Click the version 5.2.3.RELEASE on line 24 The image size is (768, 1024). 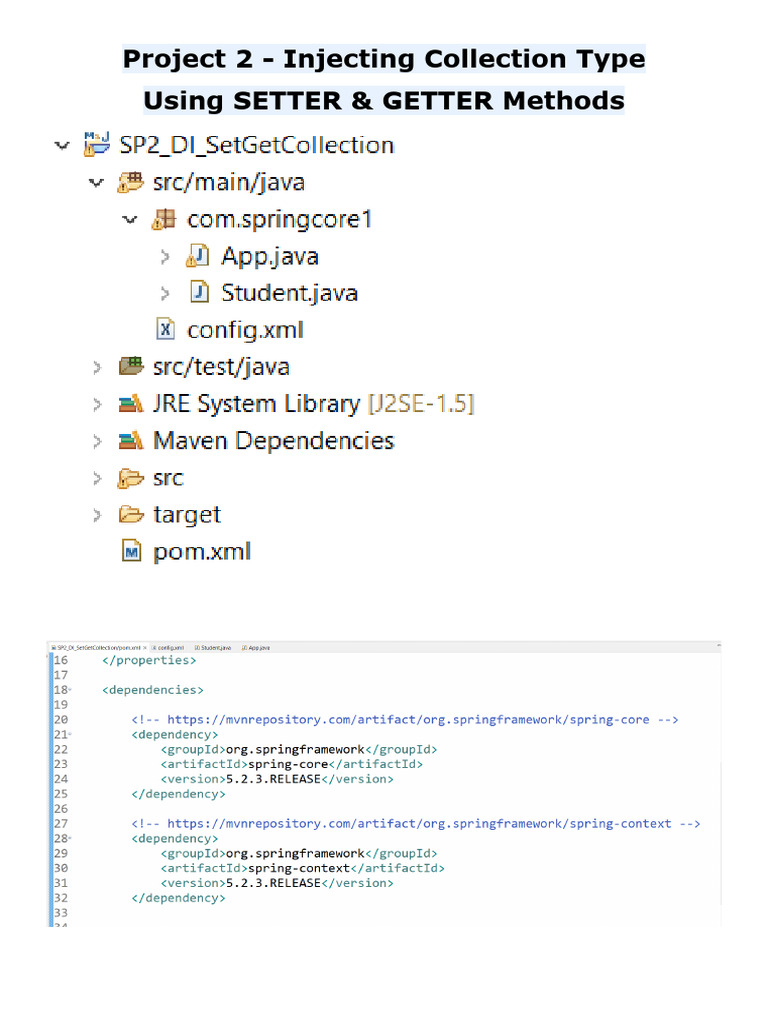pos(273,779)
